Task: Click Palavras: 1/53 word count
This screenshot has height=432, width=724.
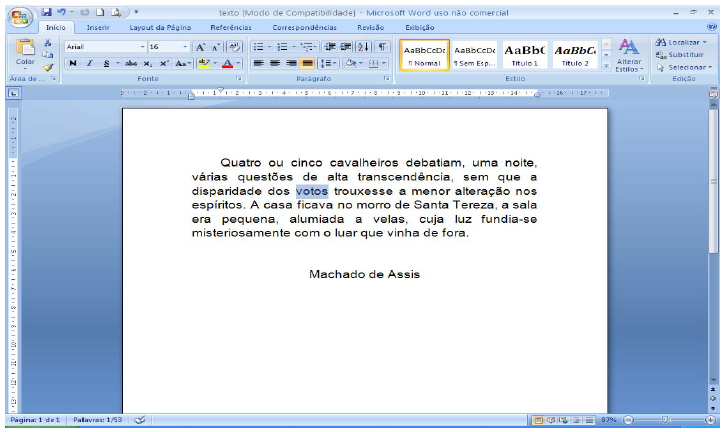Action: click(x=98, y=420)
